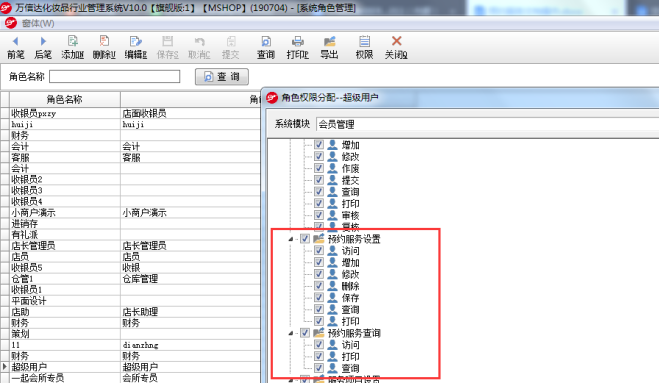Open the 系统模块 combo box
This screenshot has height=383, width=659.
488,124
